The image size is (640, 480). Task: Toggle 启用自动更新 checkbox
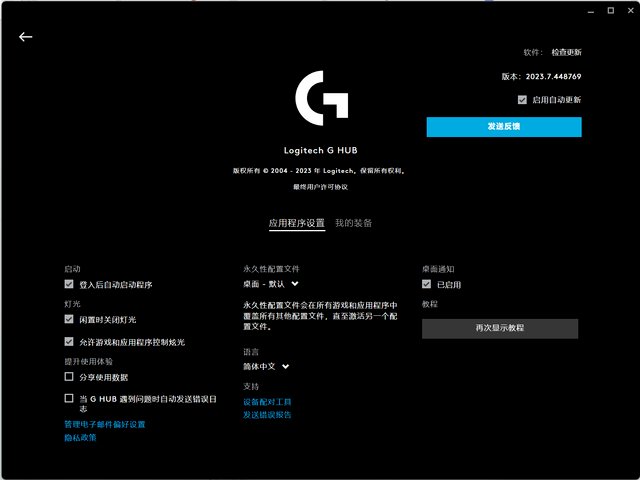tap(522, 100)
